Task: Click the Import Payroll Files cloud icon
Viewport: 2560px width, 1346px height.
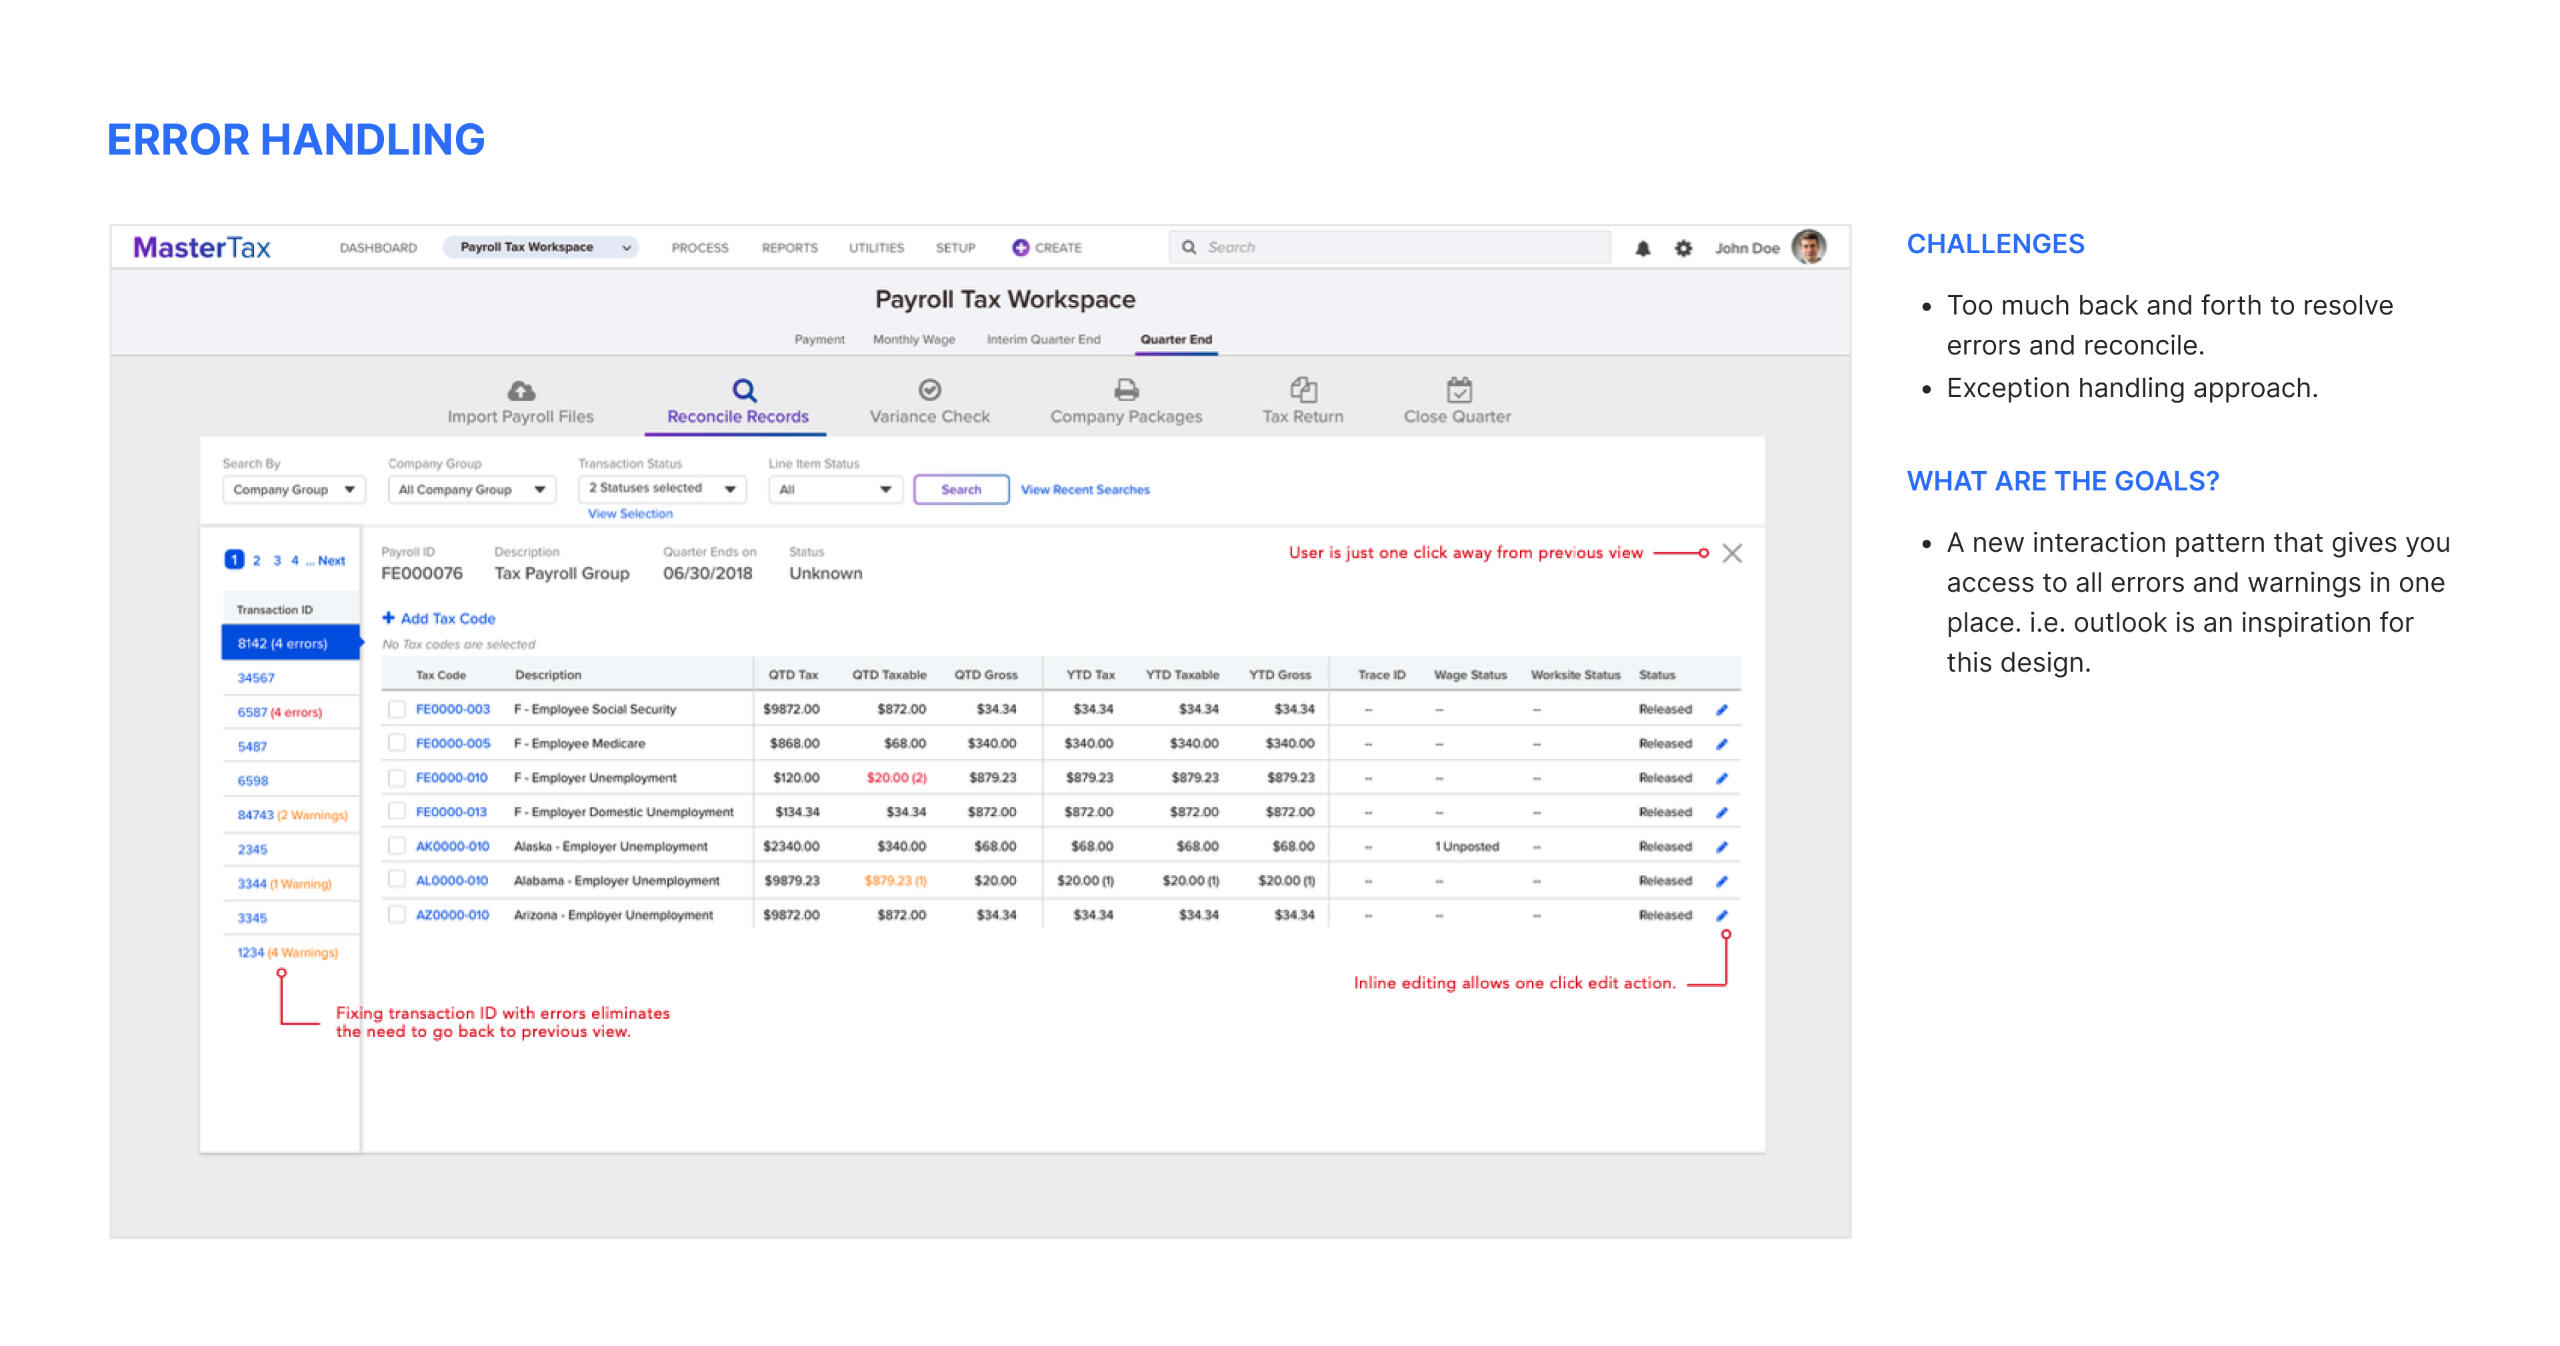Action: 521,390
